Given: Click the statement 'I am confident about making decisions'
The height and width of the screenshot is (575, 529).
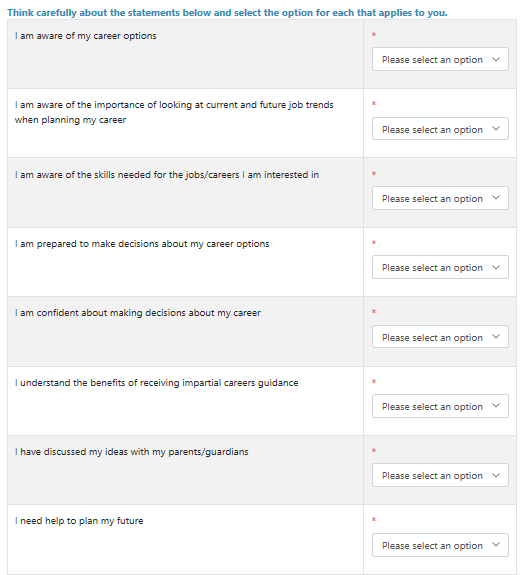Looking at the screenshot, I should click(x=137, y=313).
